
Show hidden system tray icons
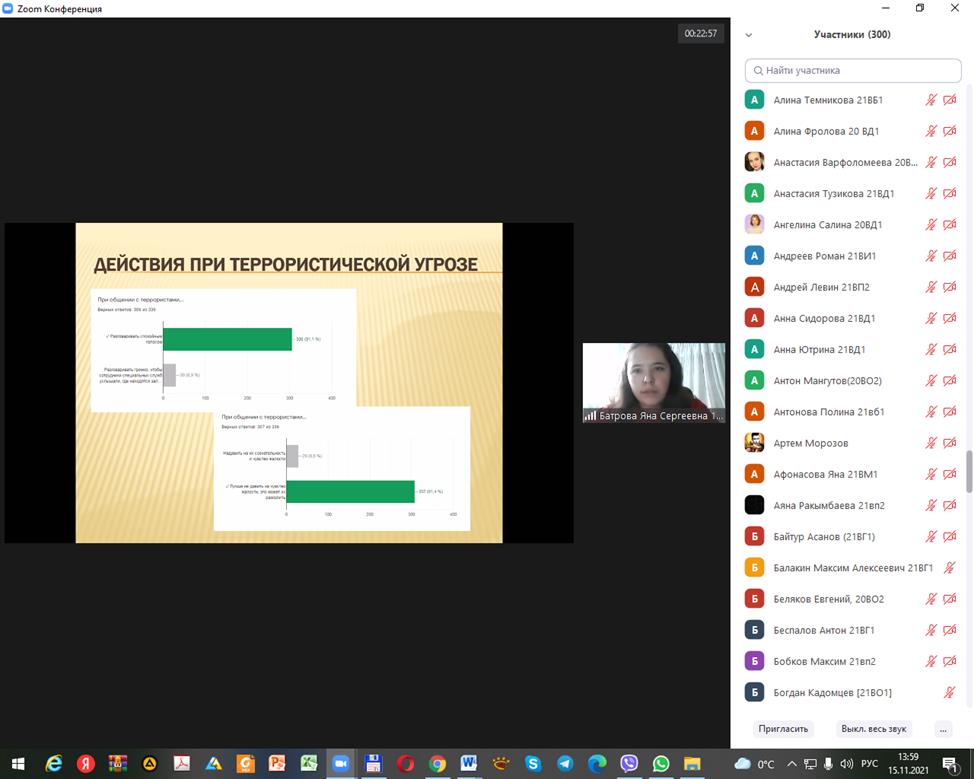pos(792,764)
